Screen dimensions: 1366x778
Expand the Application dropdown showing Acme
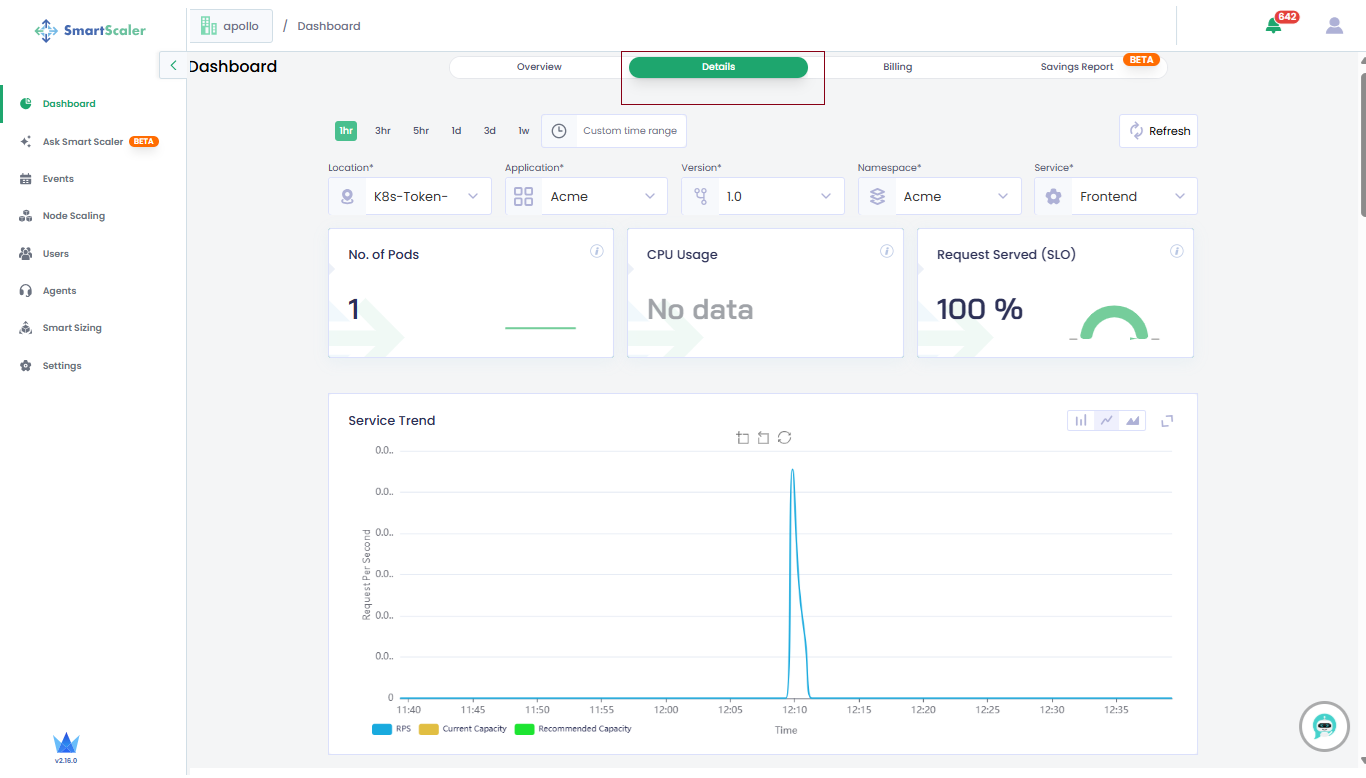tap(586, 196)
